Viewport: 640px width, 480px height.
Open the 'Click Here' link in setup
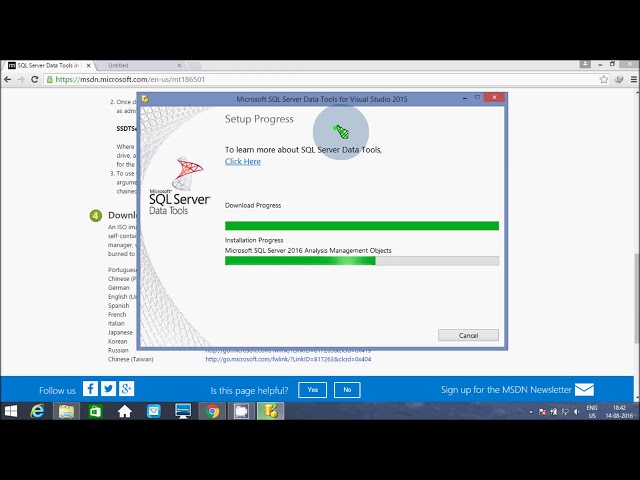click(243, 161)
